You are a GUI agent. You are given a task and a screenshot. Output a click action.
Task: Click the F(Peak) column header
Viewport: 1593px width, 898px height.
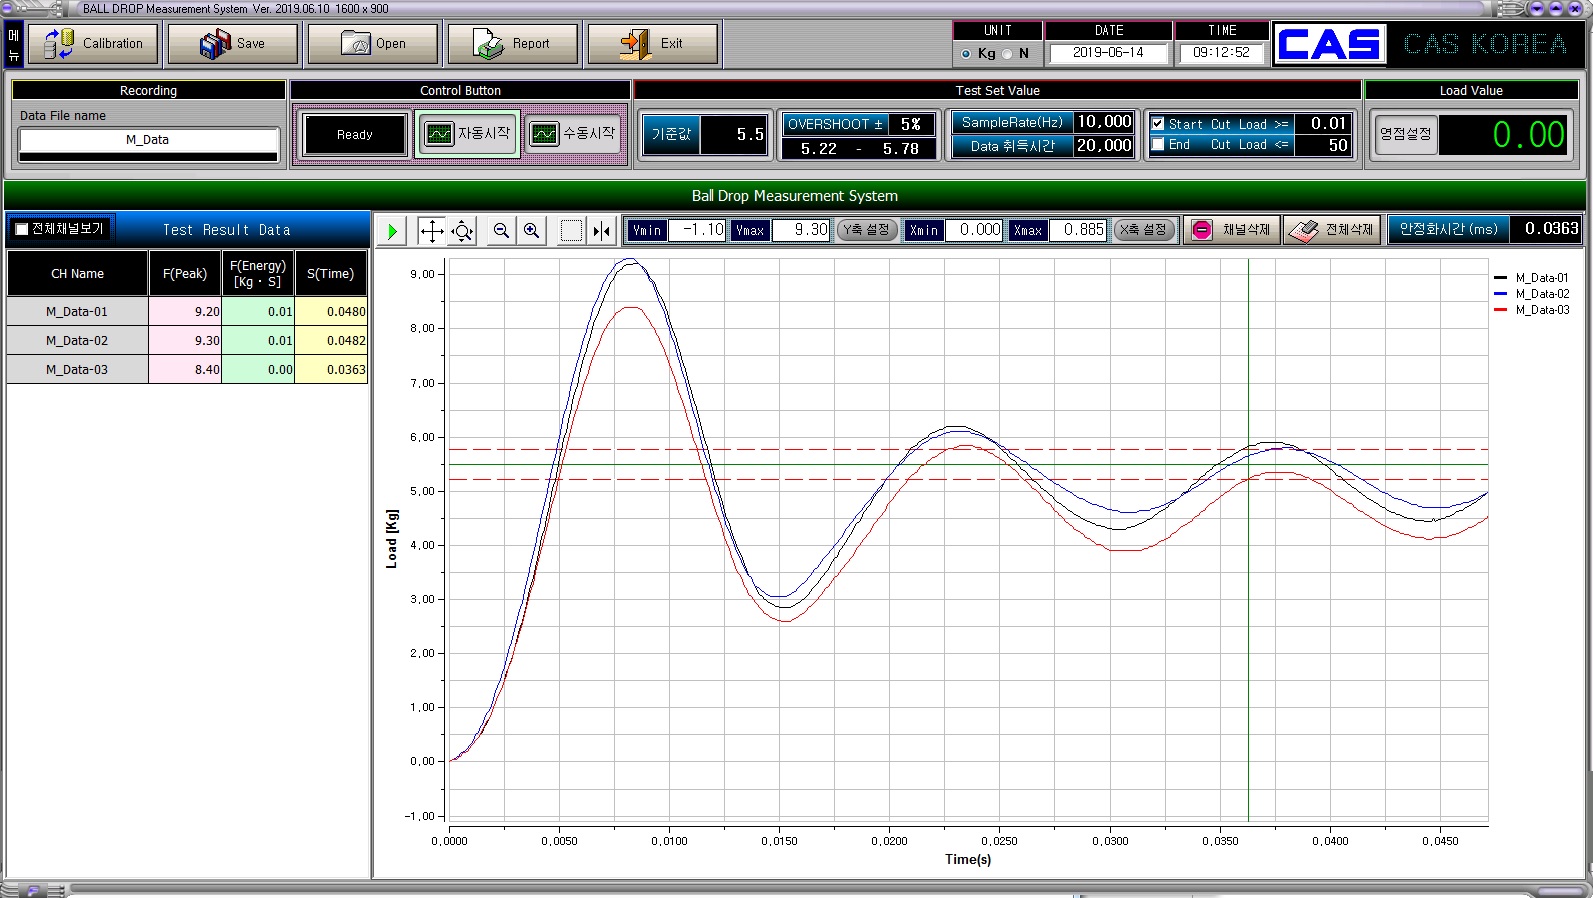point(185,274)
